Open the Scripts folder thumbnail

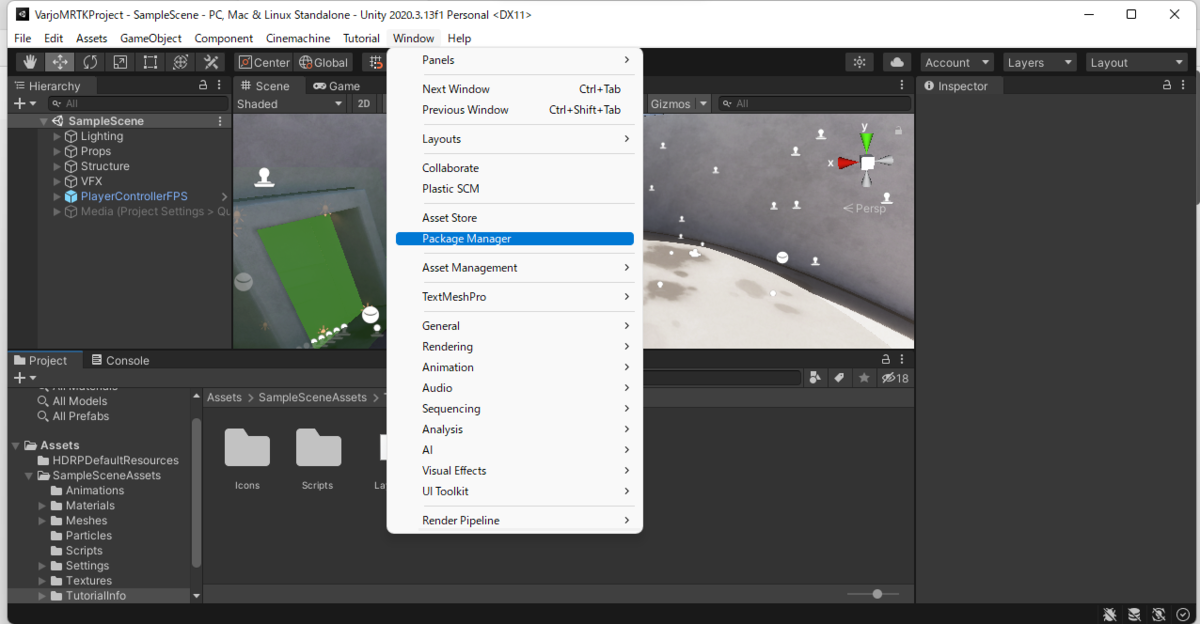click(x=318, y=447)
